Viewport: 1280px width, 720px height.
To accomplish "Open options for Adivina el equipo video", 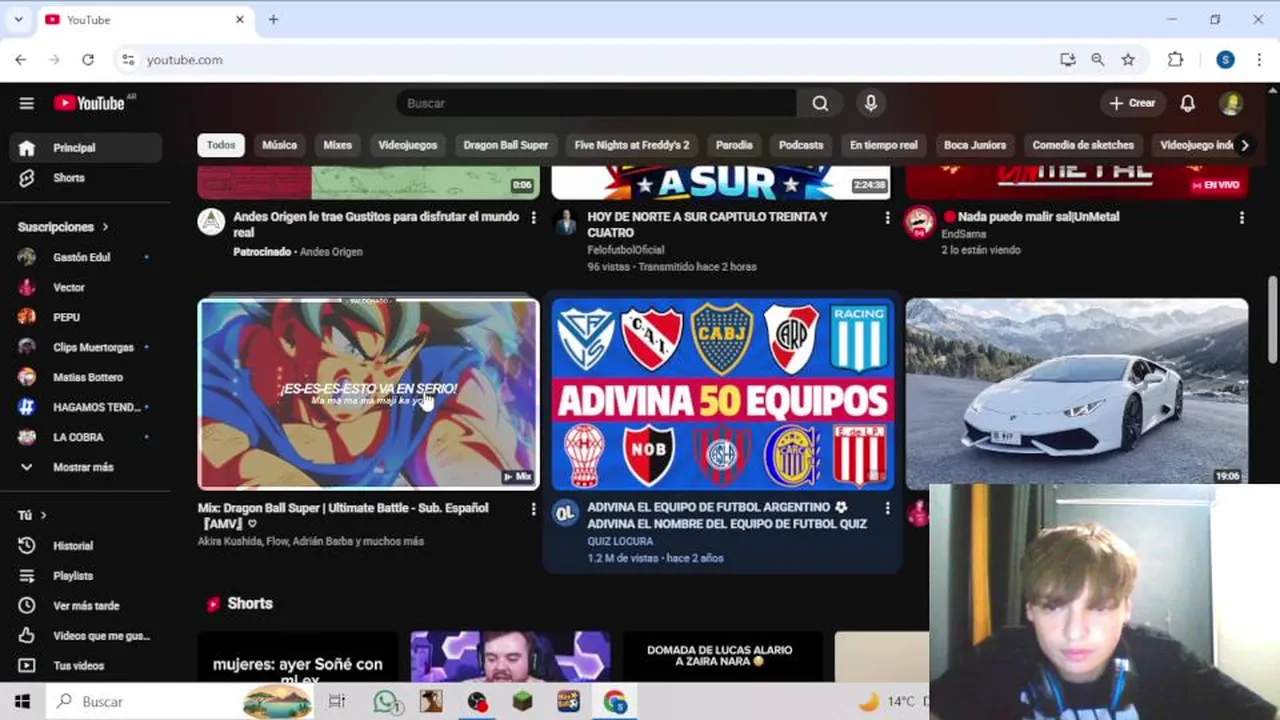I will [887, 509].
